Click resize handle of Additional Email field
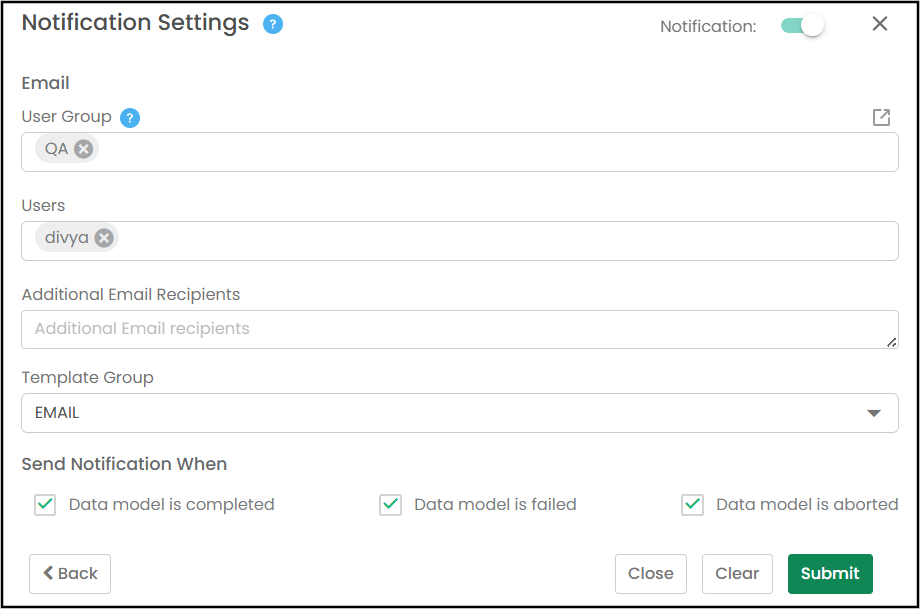 pos(891,343)
